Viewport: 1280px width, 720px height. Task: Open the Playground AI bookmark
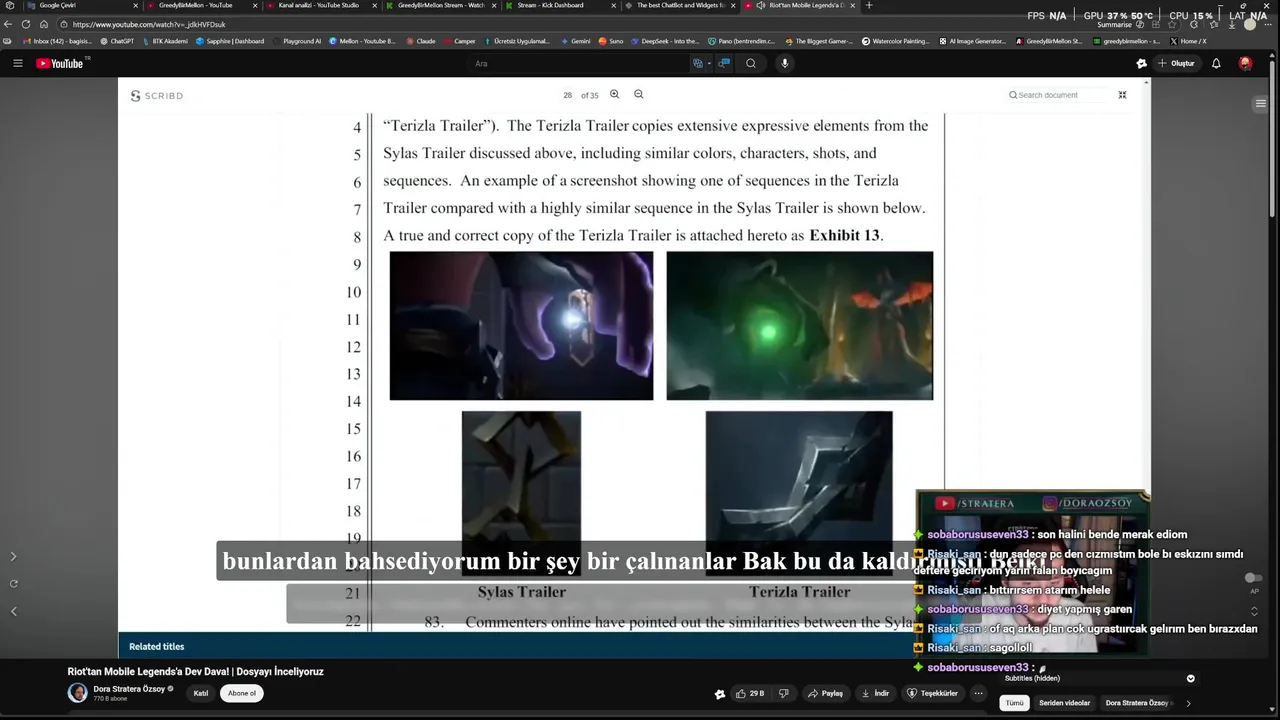(298, 41)
